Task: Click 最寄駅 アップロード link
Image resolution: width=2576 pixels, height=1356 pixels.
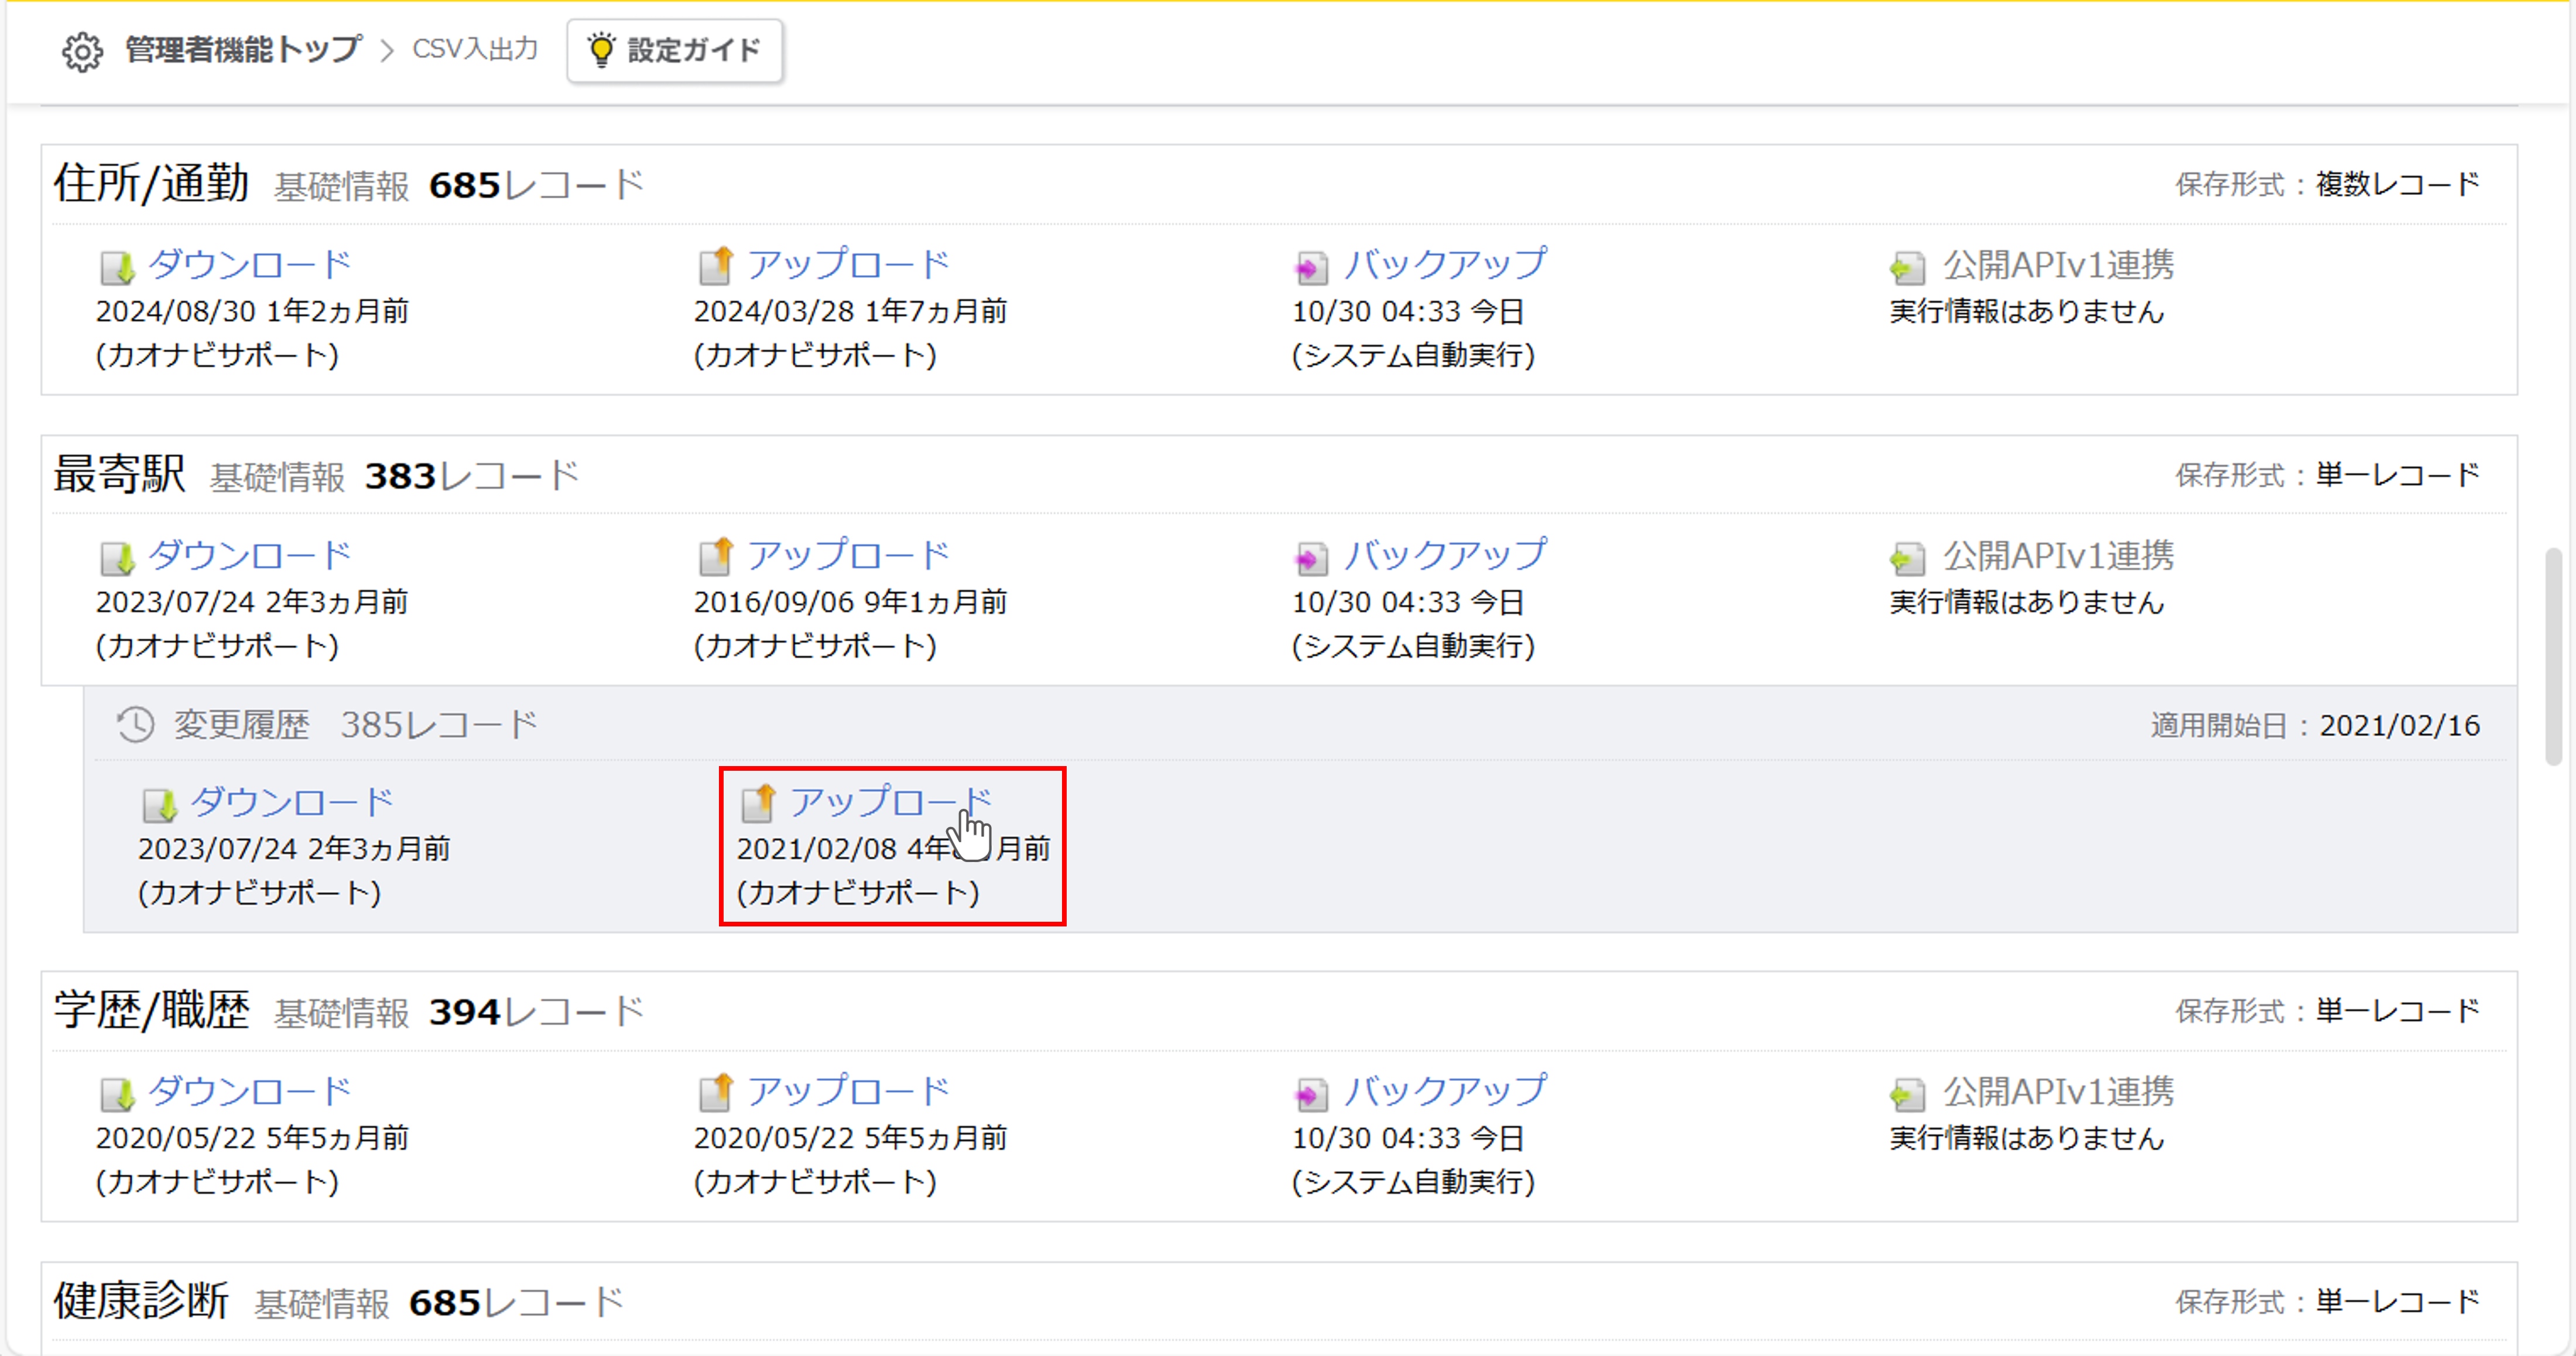Action: (x=848, y=556)
